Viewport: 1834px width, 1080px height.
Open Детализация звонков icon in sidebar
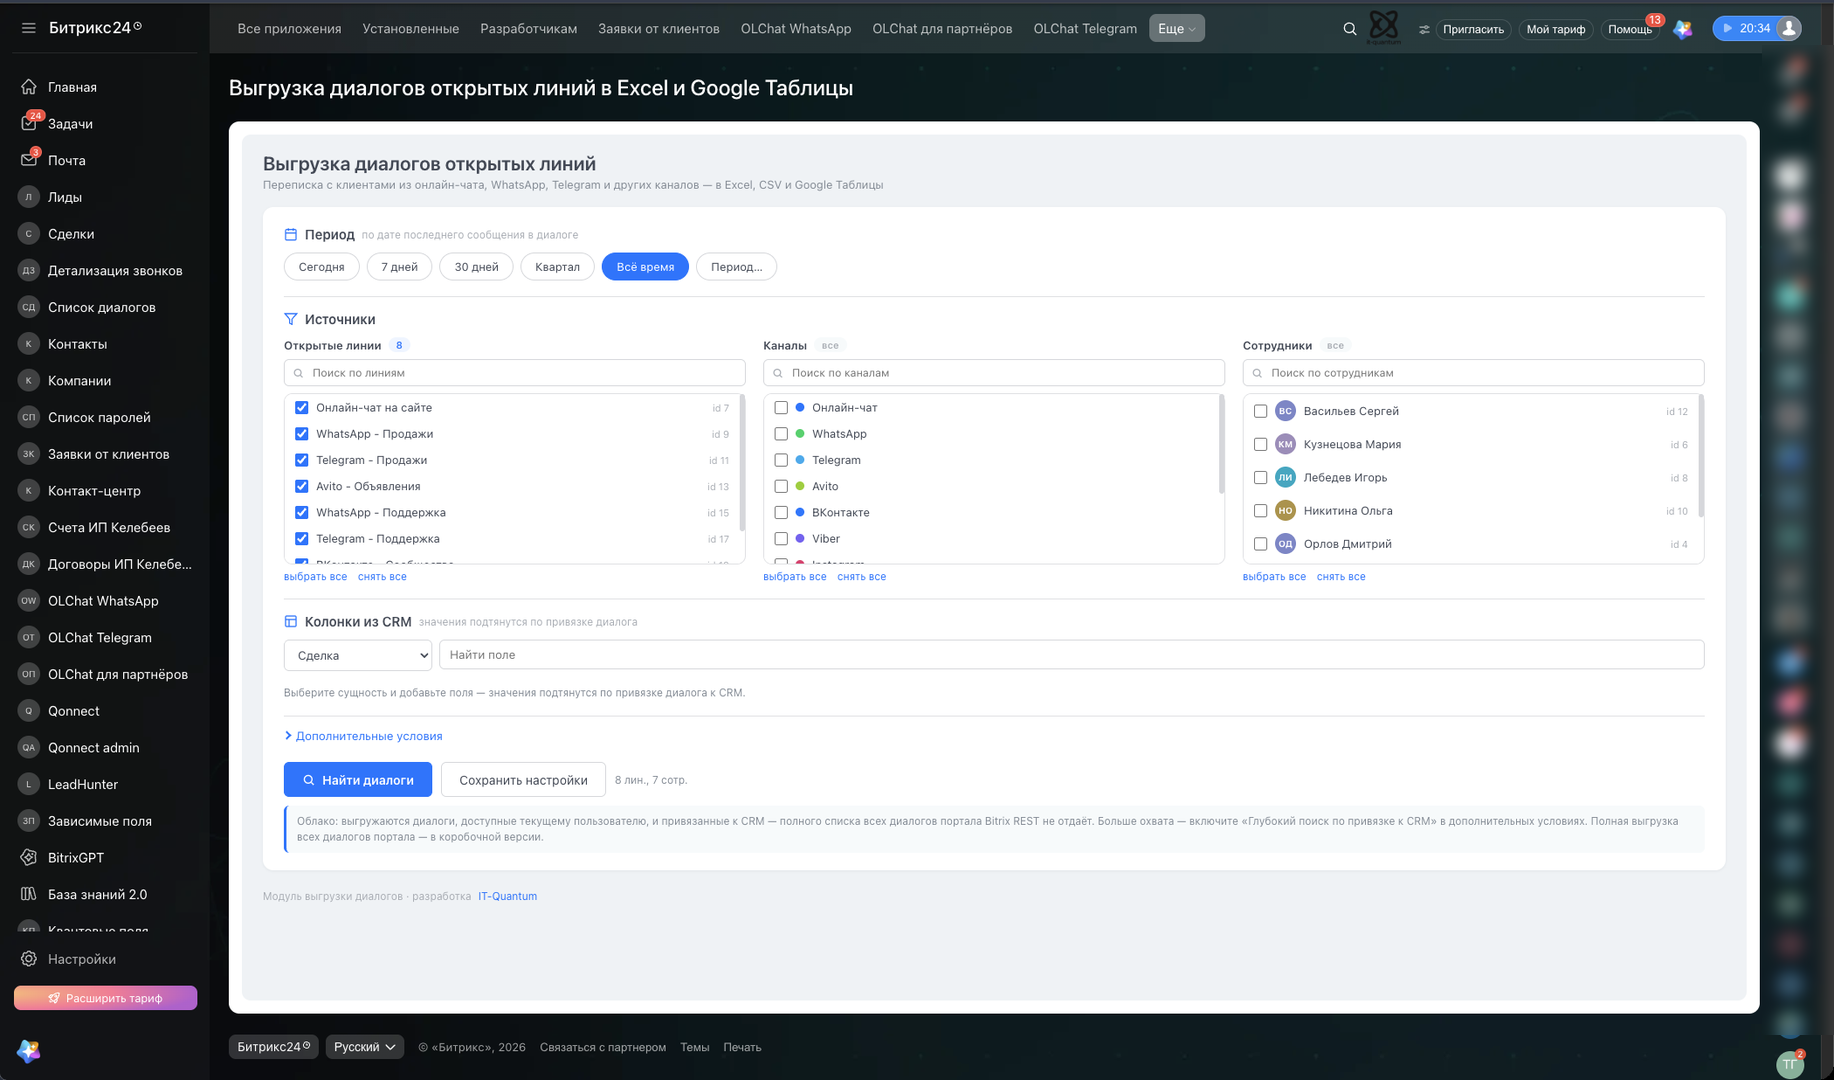pos(29,270)
